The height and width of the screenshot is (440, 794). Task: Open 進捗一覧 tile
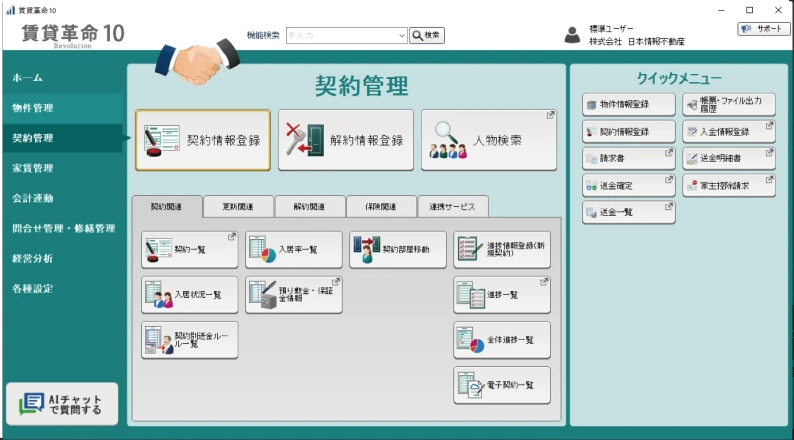[x=502, y=295]
